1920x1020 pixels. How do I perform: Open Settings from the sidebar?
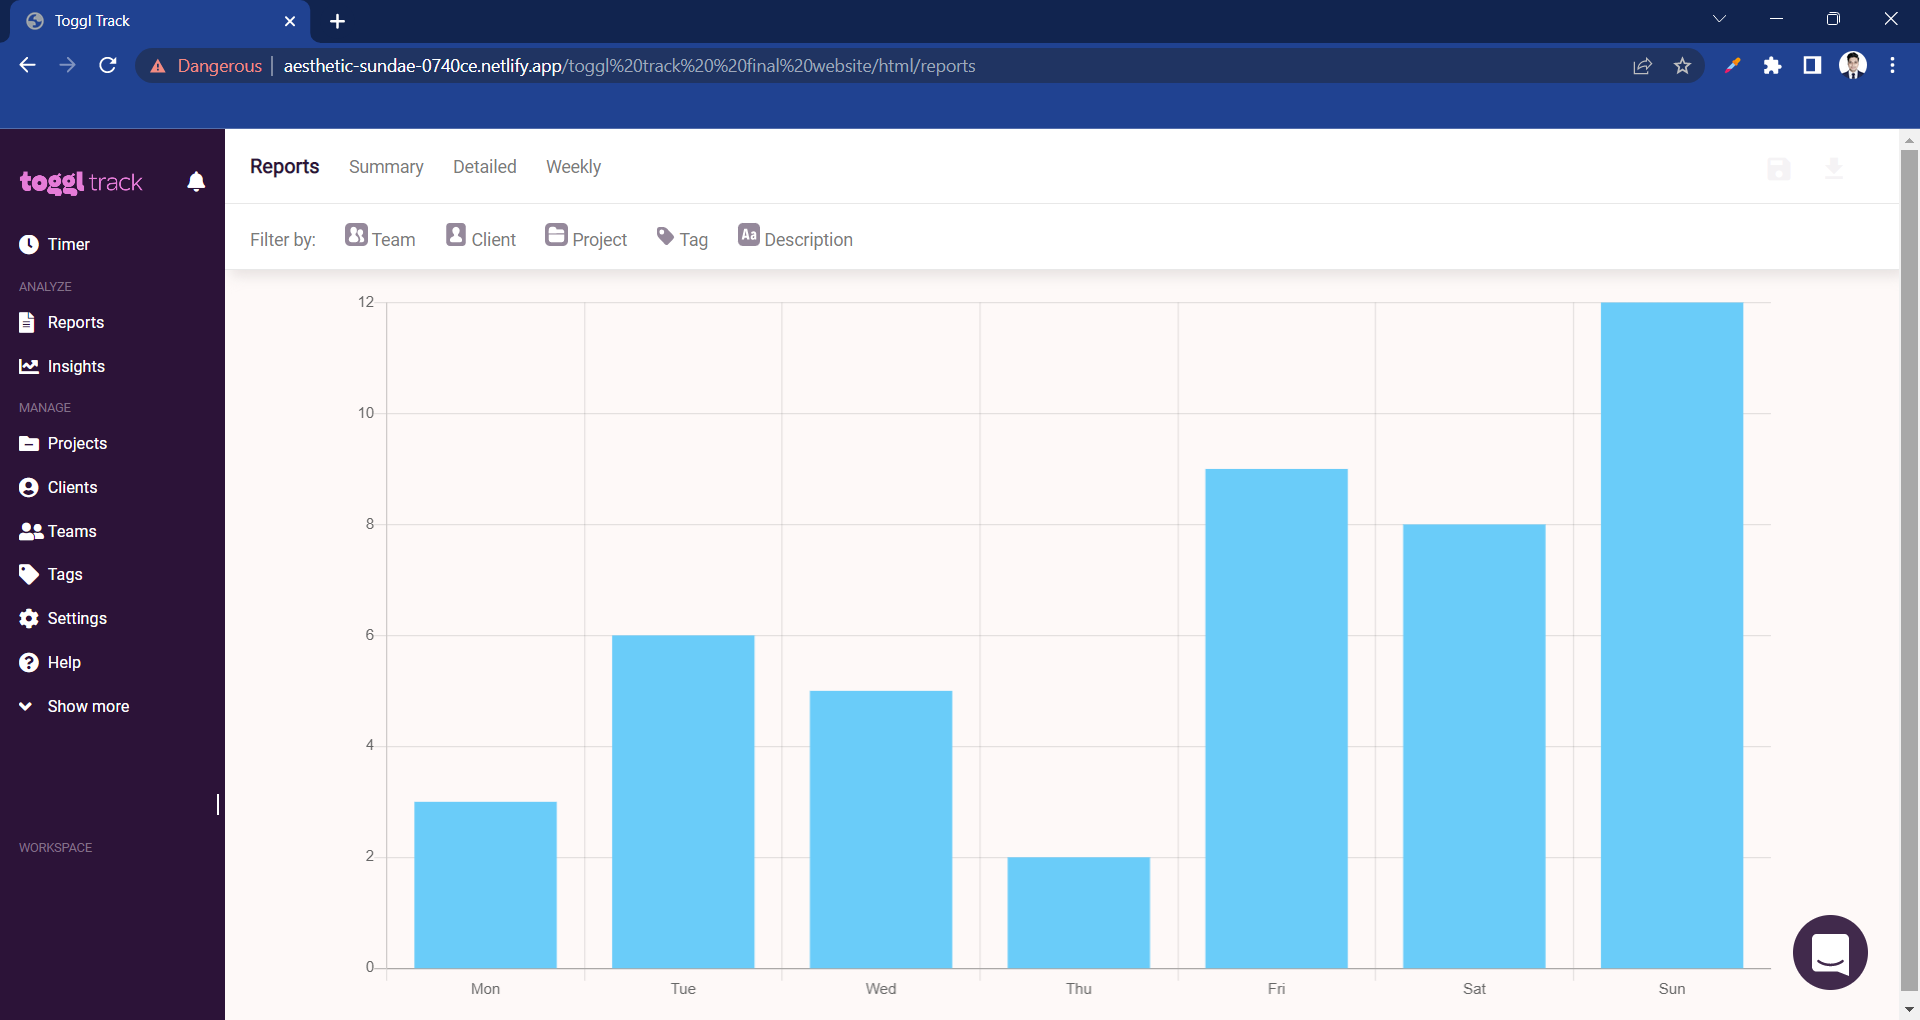[63, 618]
